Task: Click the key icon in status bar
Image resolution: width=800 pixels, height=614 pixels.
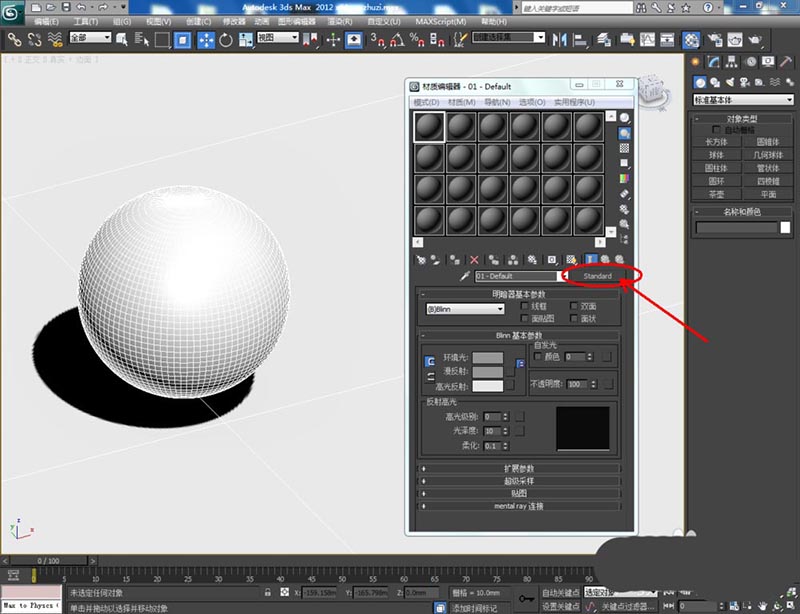Action: [x=526, y=599]
